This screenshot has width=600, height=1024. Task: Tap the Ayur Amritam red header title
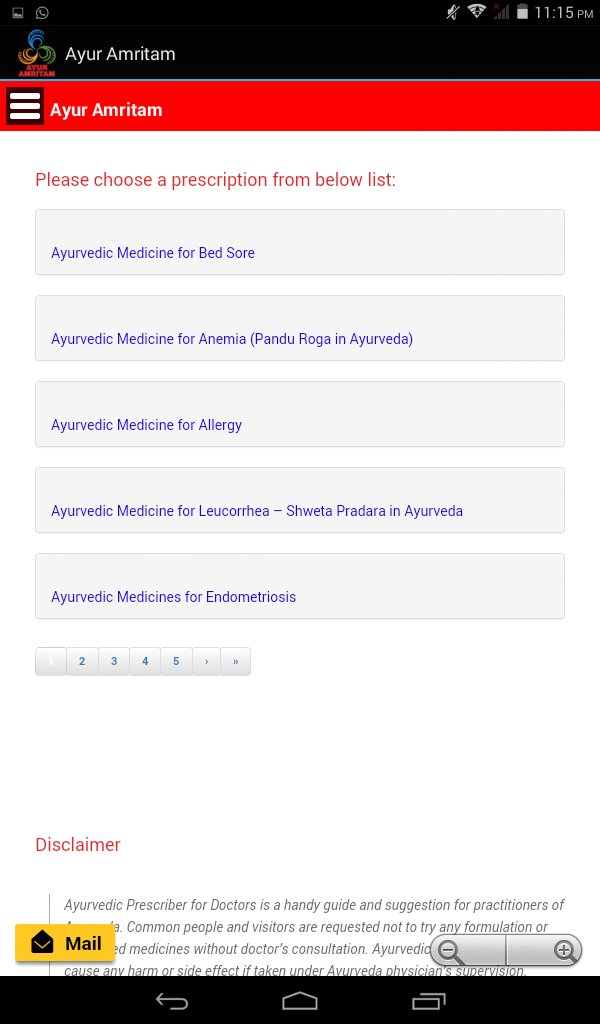[x=106, y=109]
